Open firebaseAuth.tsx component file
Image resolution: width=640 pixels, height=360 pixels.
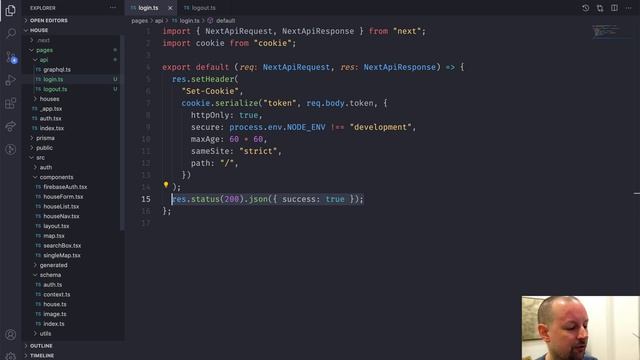65,187
